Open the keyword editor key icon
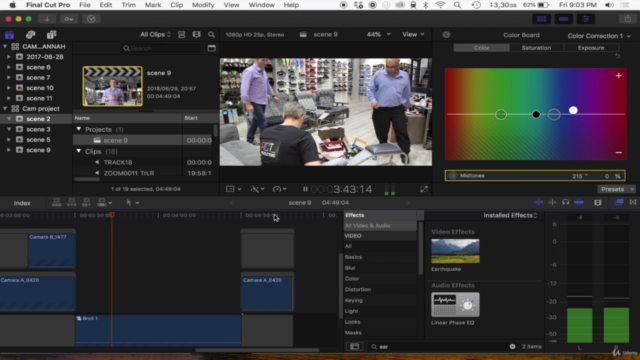 click(x=69, y=19)
